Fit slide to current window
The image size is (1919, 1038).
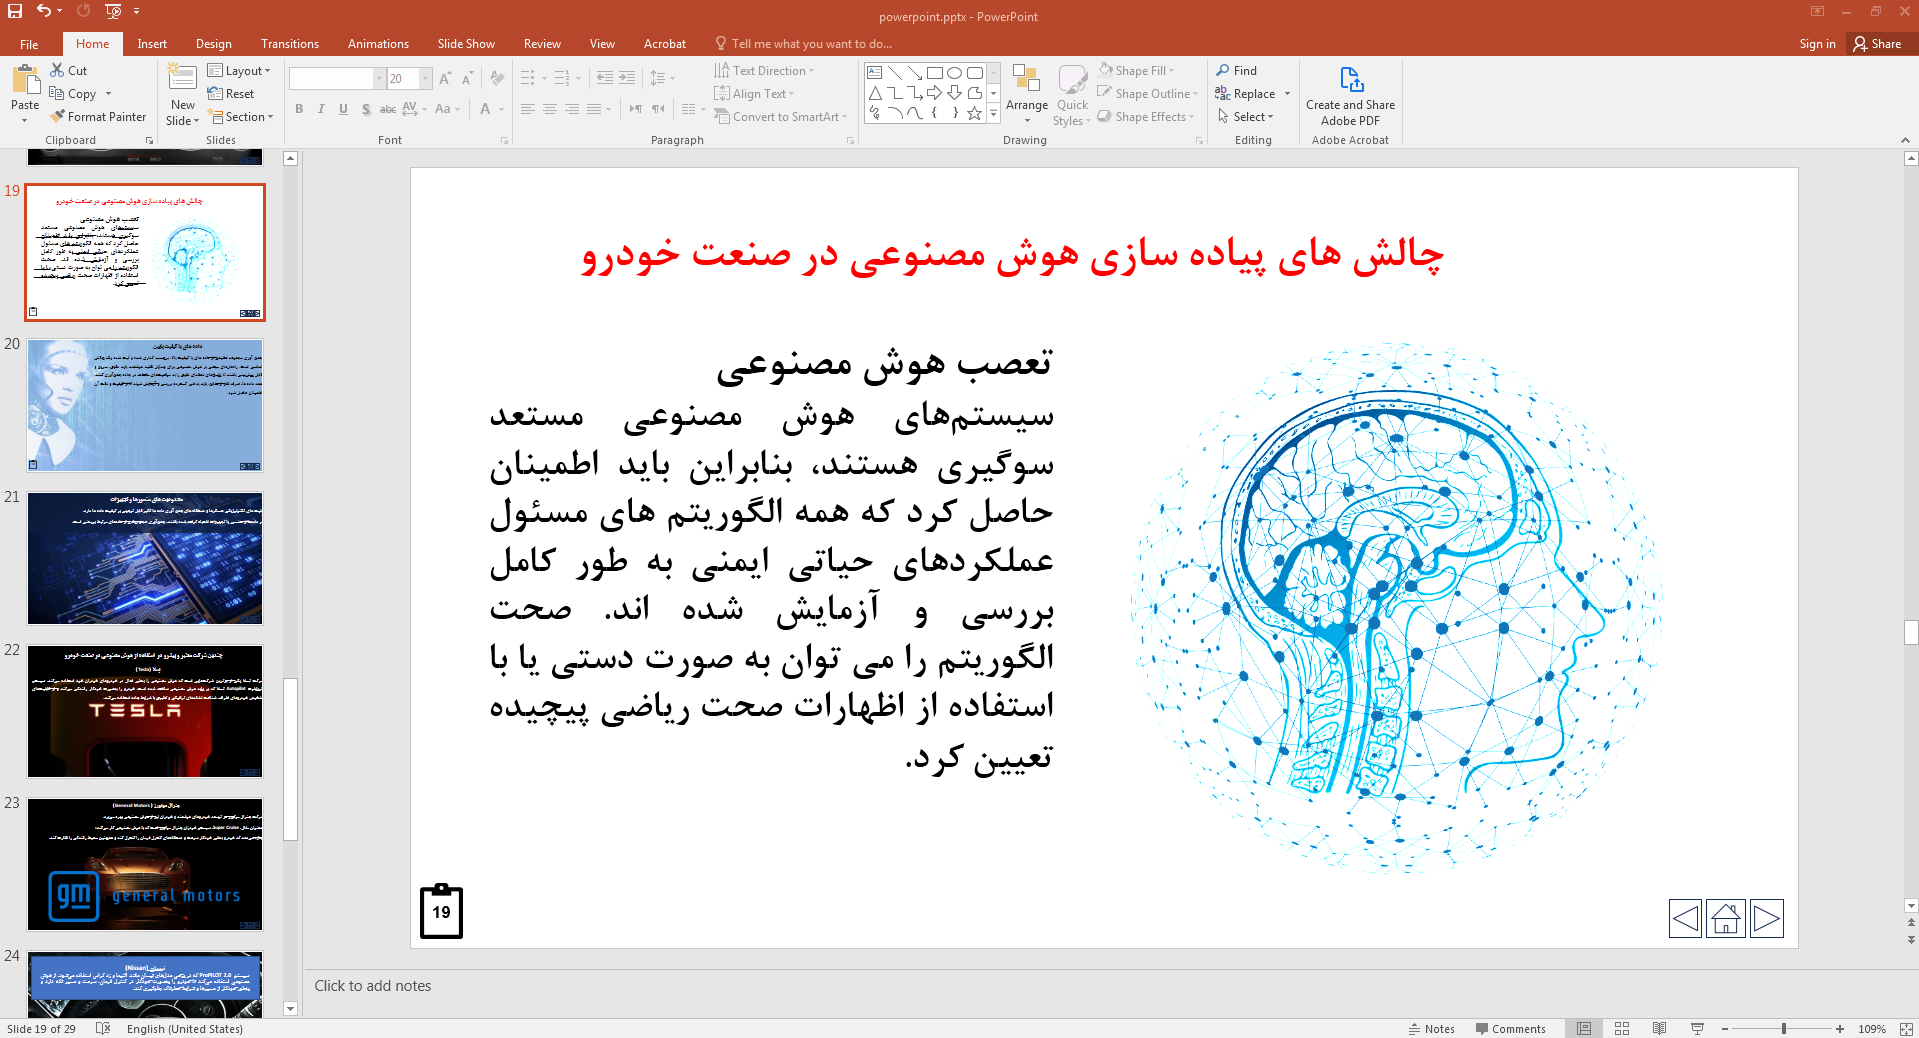coord(1906,1028)
